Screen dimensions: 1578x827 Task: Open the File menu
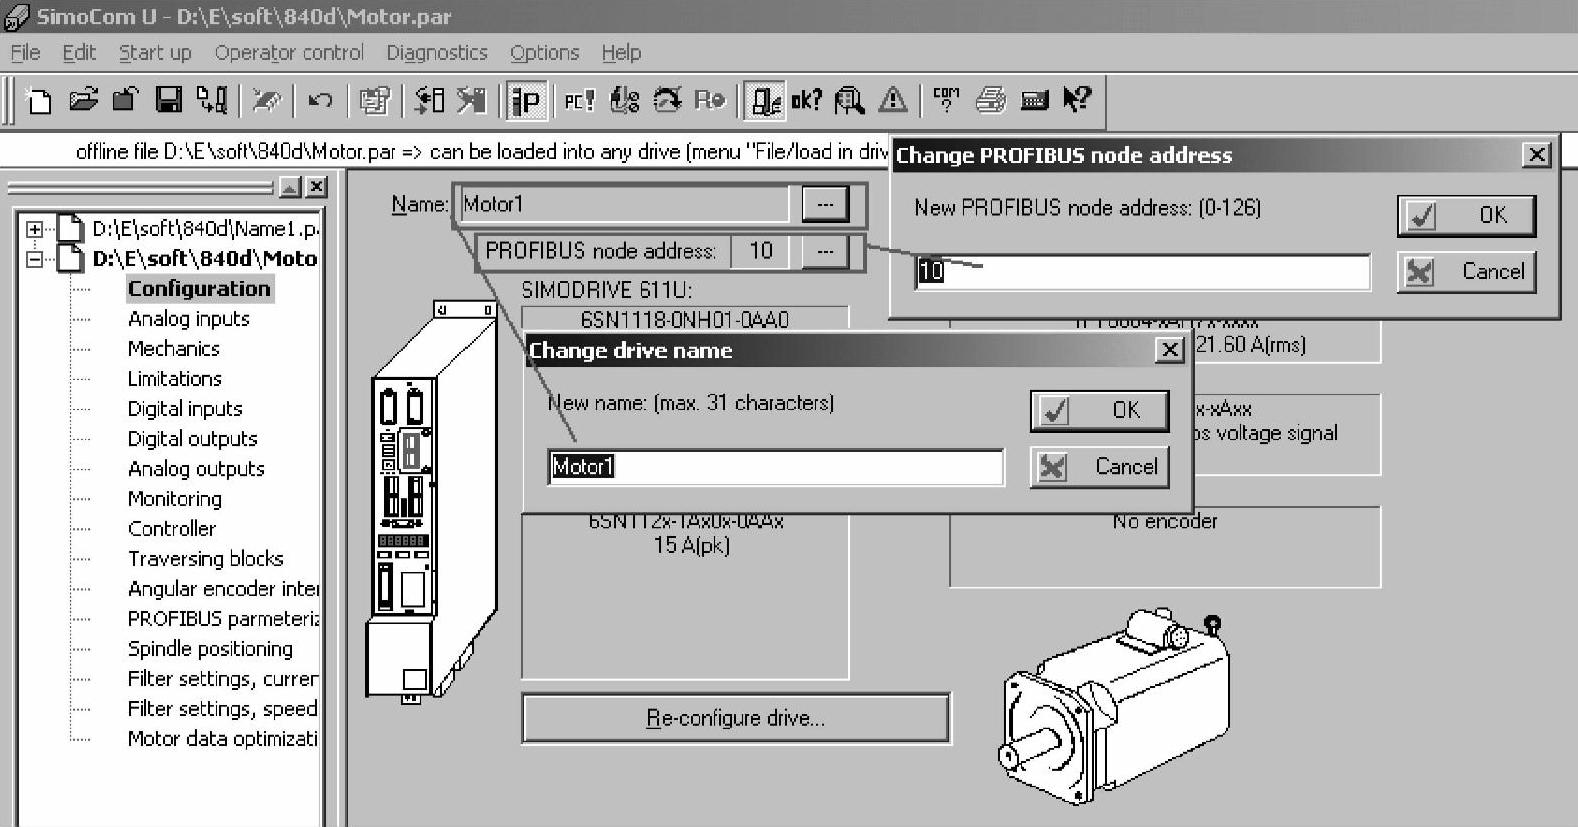point(25,53)
